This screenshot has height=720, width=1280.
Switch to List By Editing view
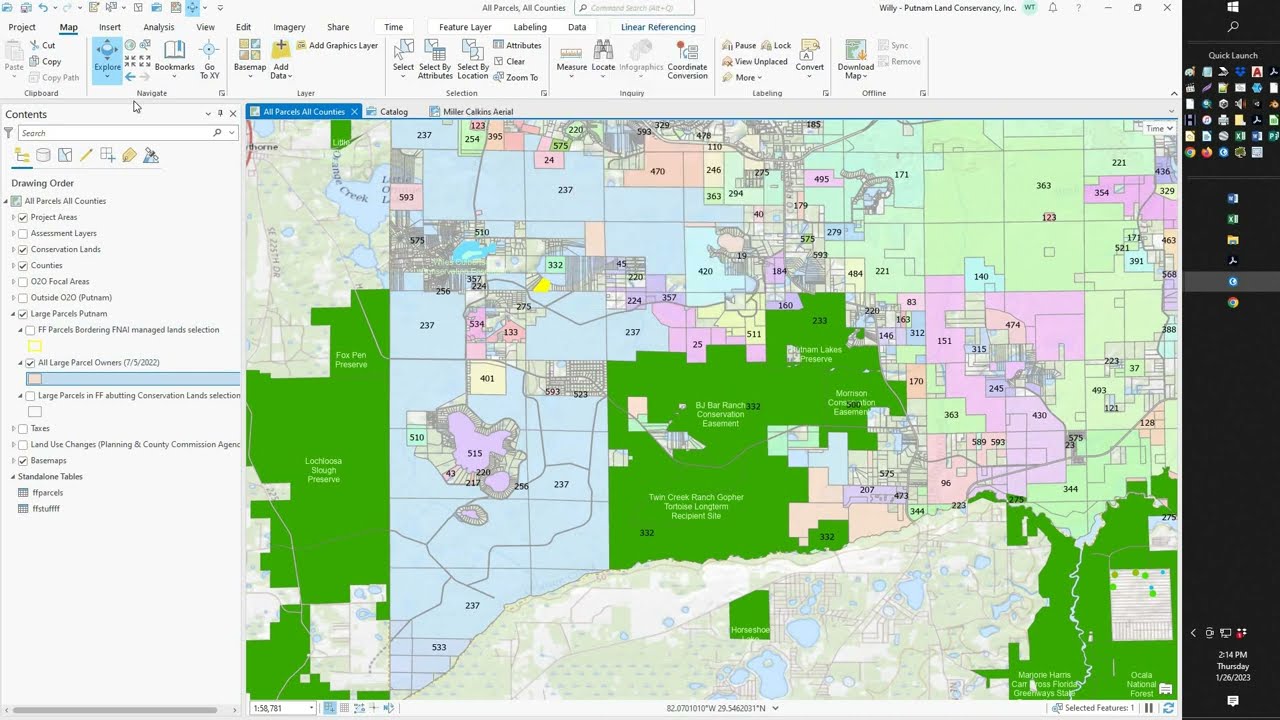[x=86, y=155]
